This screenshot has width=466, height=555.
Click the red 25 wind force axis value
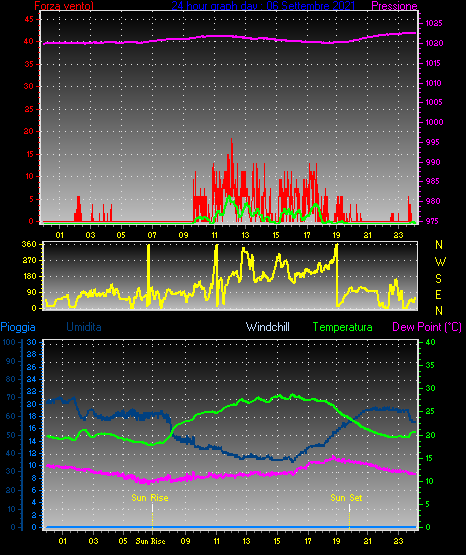coord(29,109)
